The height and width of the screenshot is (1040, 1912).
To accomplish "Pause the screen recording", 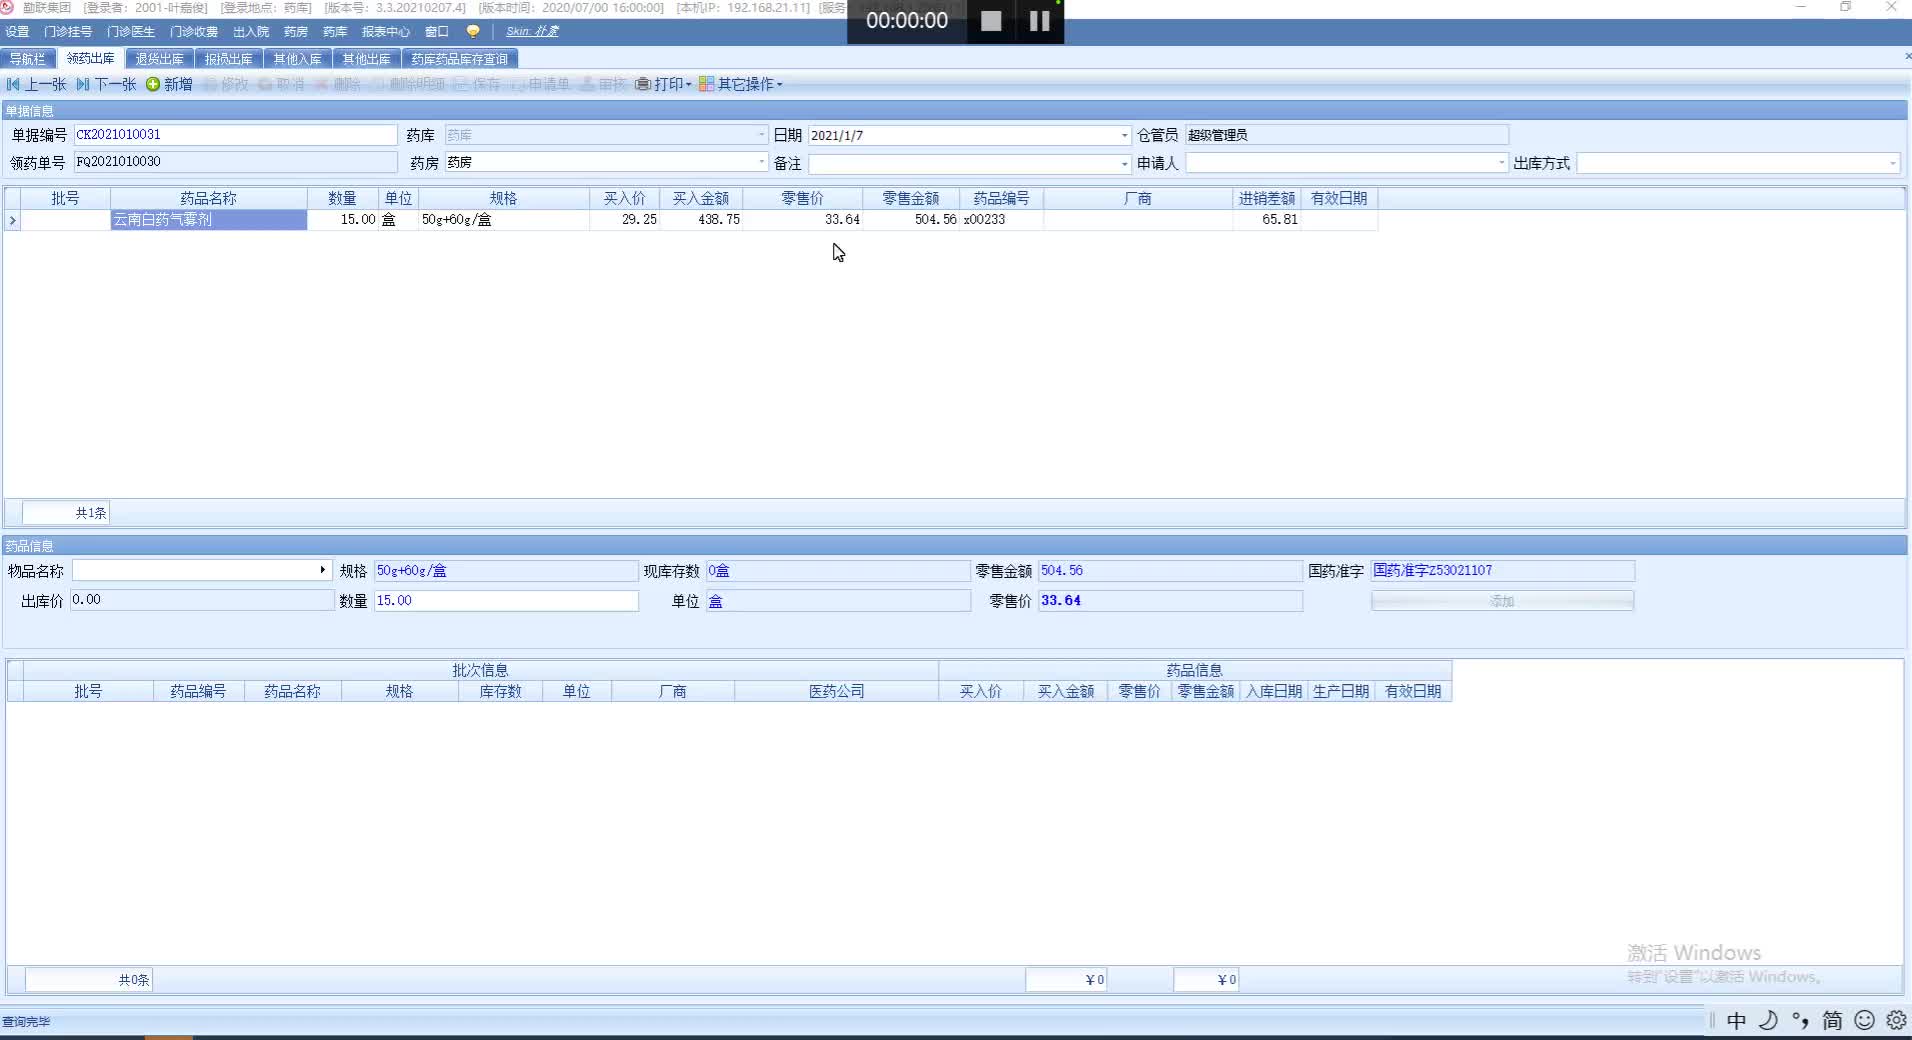I will [1040, 21].
